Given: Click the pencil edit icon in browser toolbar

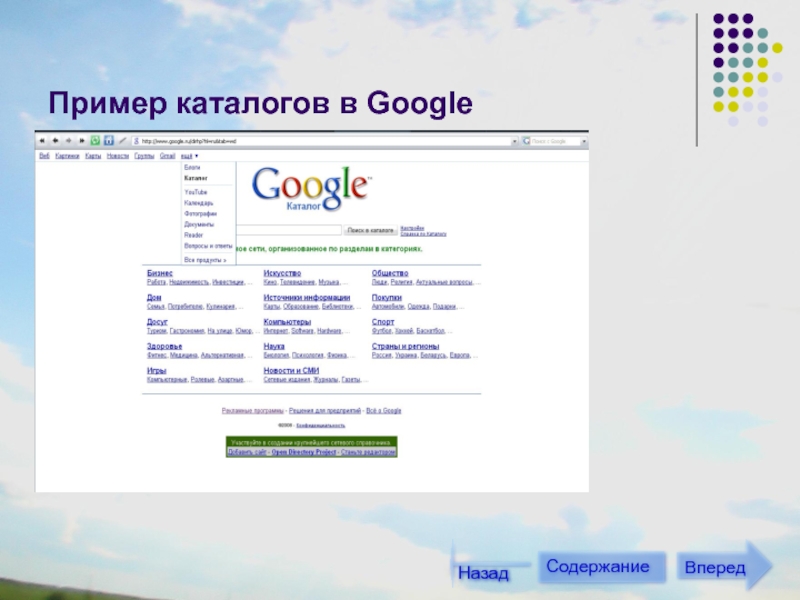Looking at the screenshot, I should [x=121, y=141].
